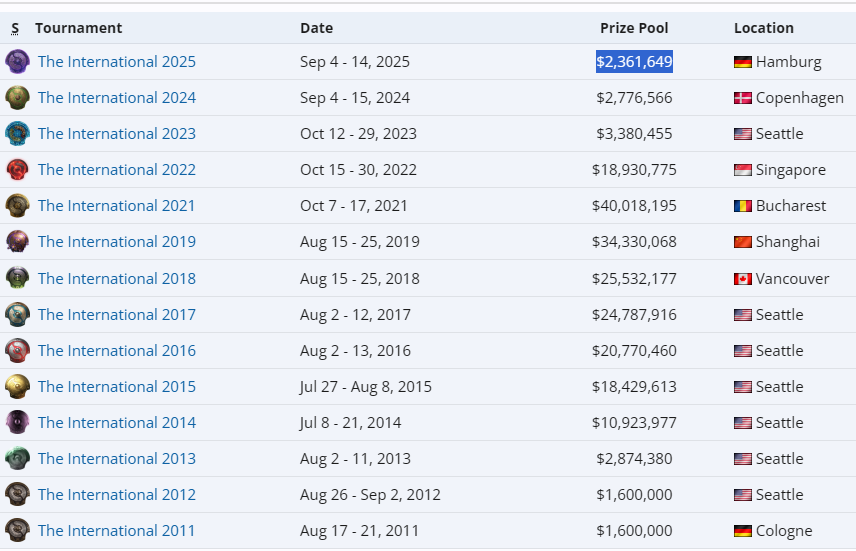This screenshot has height=551, width=856.
Task: Click The International 2015 tournament icon
Action: [x=17, y=387]
